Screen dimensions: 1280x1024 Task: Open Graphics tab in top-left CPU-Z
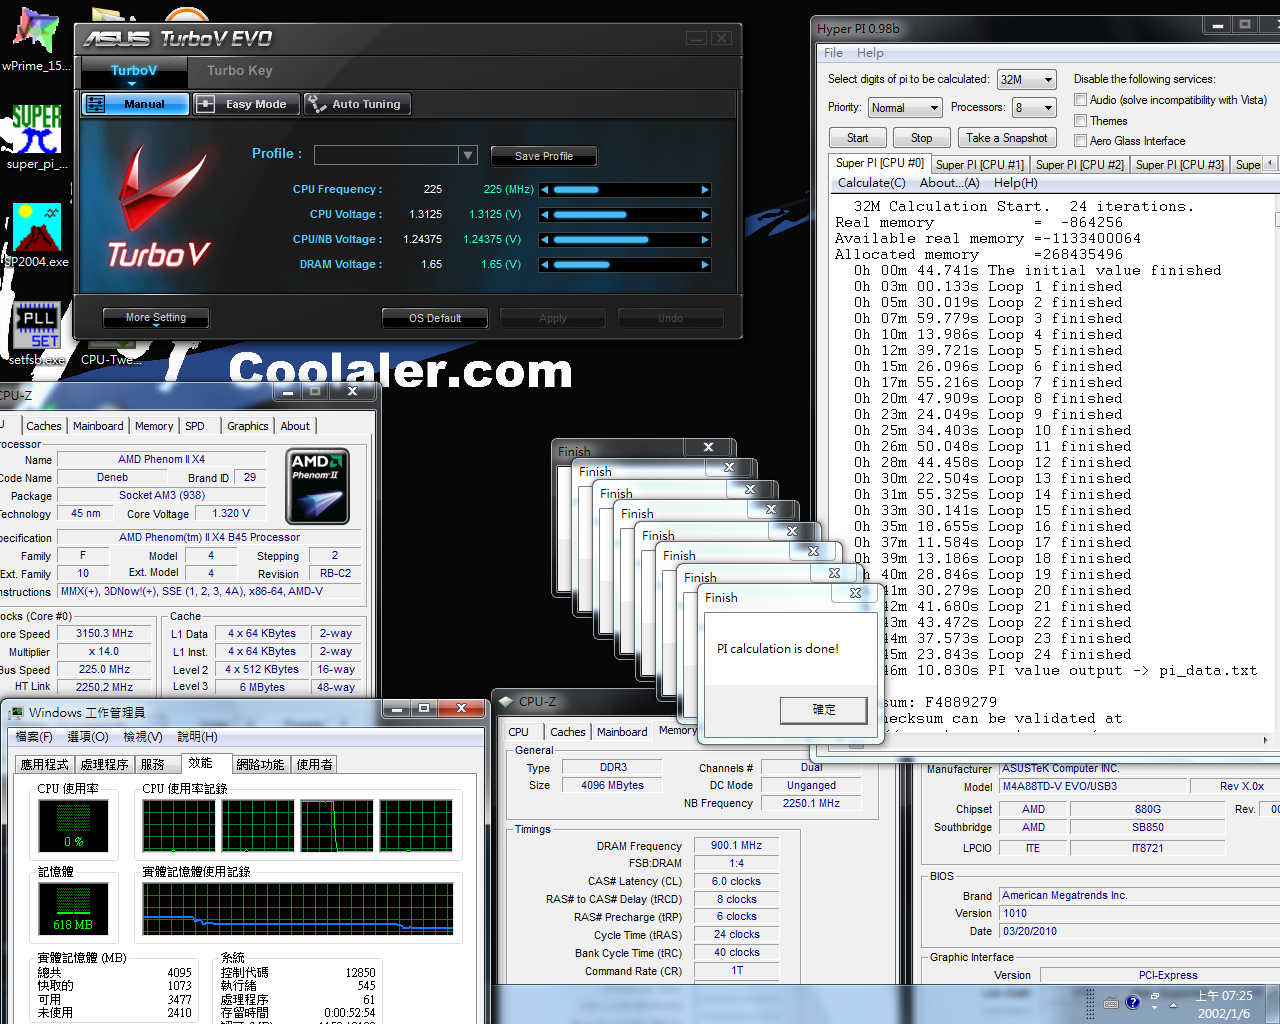tap(248, 426)
